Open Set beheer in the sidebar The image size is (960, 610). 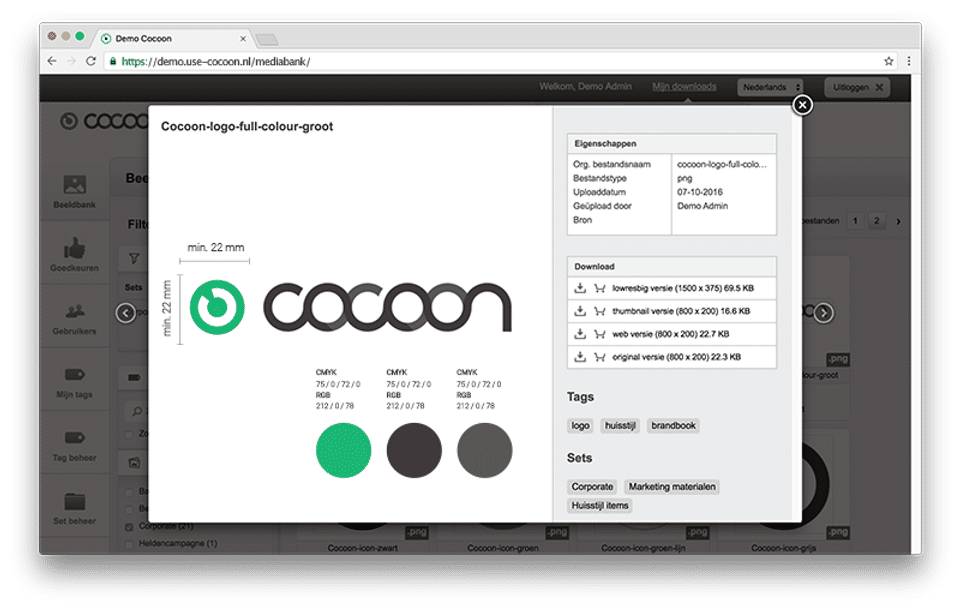(x=74, y=508)
